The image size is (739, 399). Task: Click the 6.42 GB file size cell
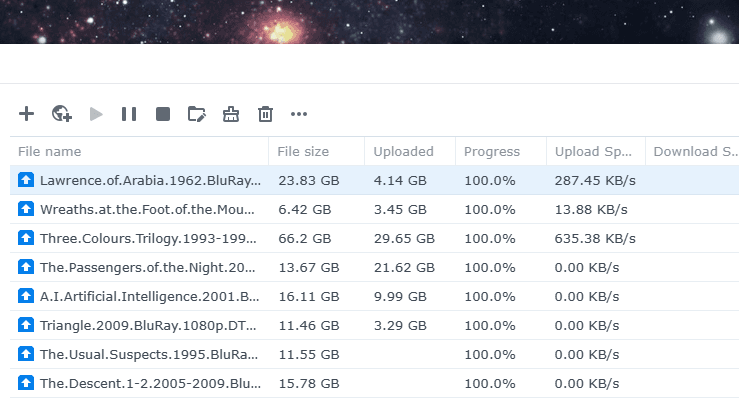(304, 210)
